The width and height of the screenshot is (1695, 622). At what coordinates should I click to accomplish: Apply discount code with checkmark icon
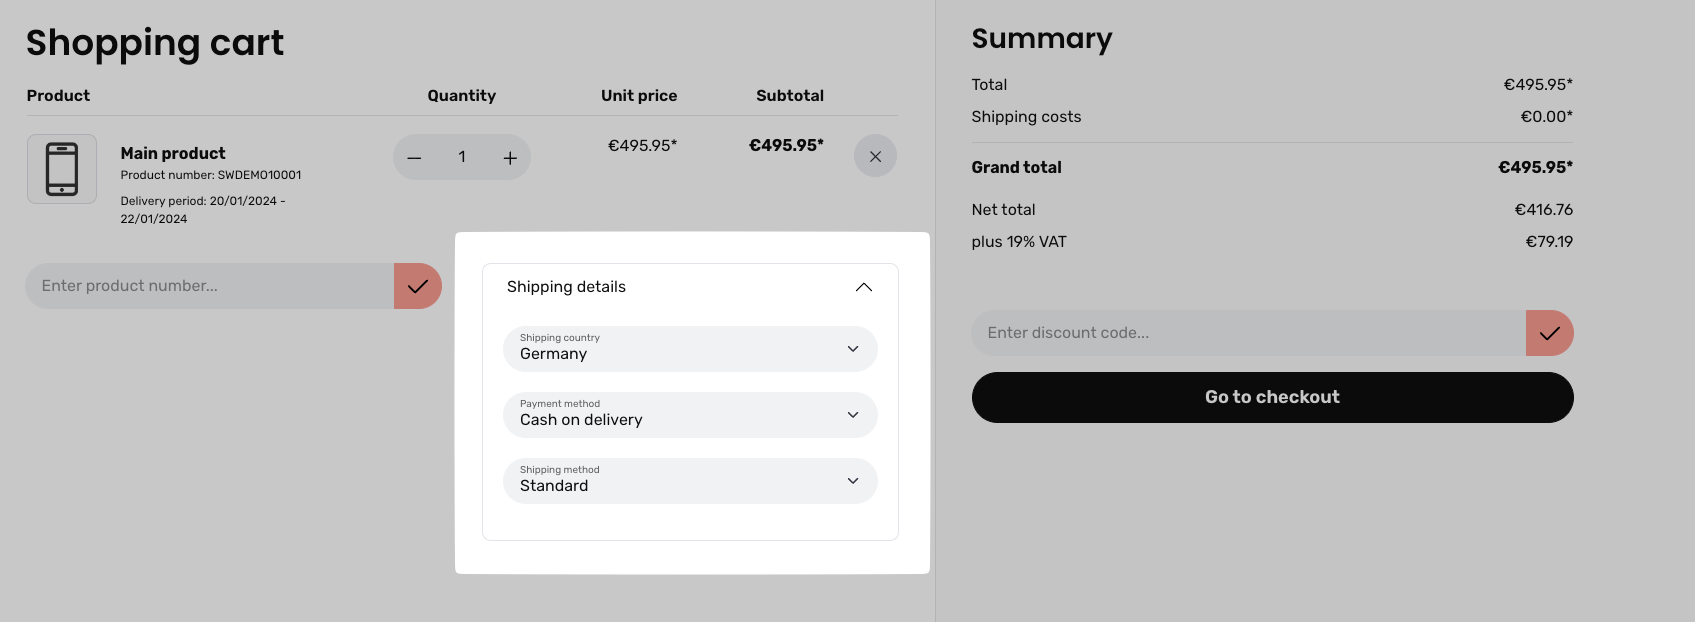click(1549, 333)
